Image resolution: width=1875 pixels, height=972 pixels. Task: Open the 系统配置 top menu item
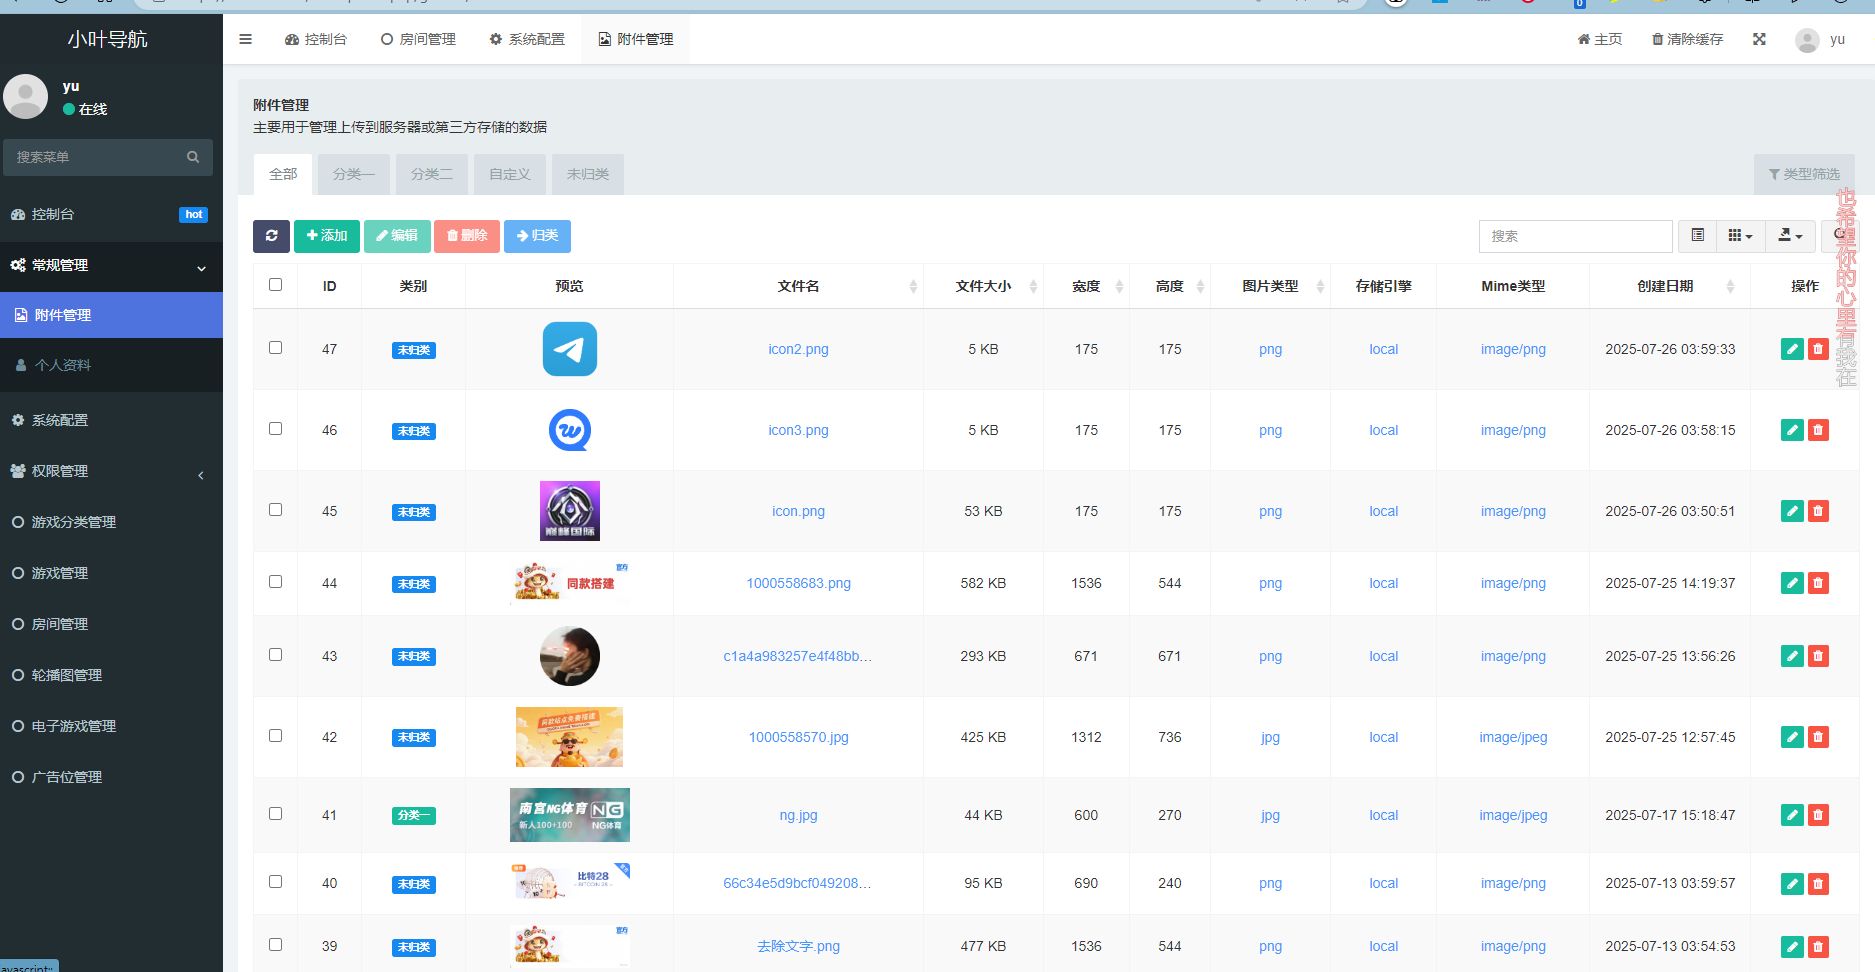pos(526,39)
